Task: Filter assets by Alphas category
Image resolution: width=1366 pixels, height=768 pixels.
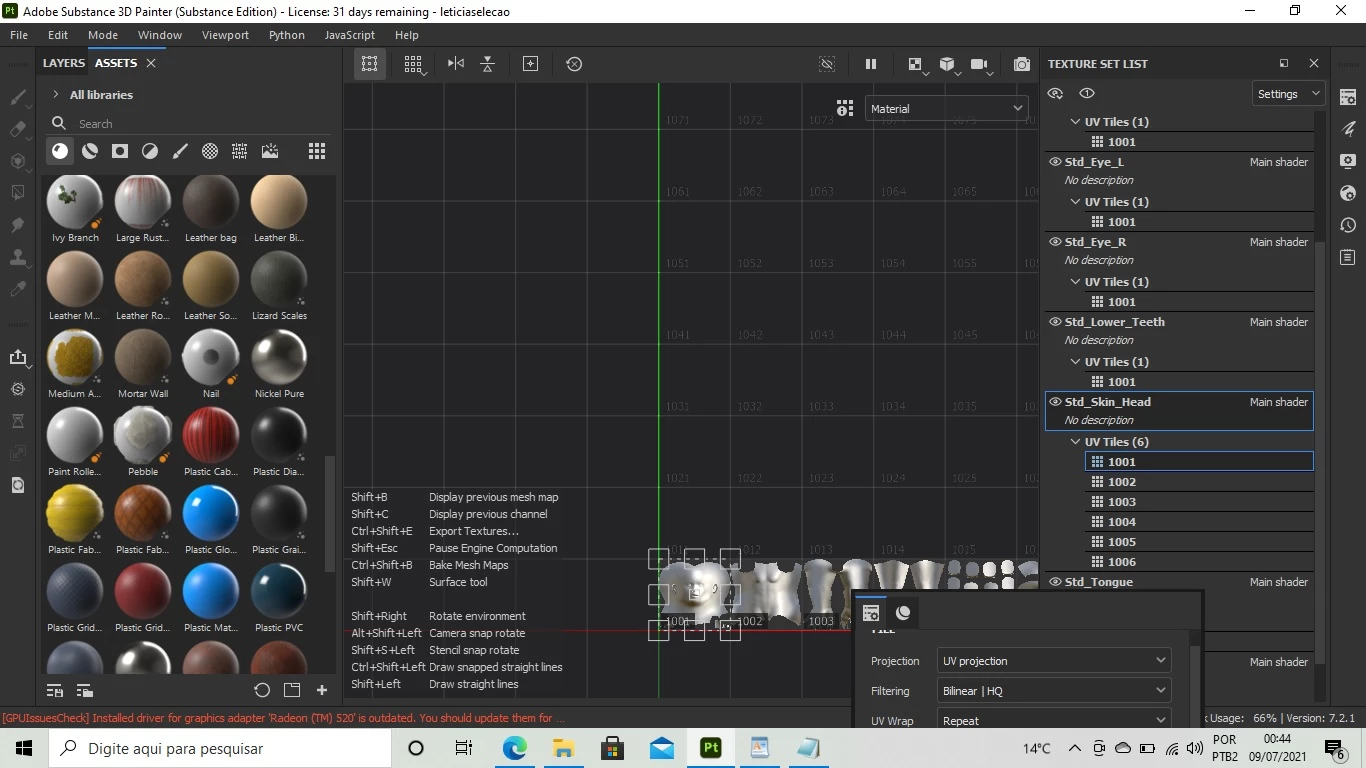Action: pyautogui.click(x=210, y=151)
